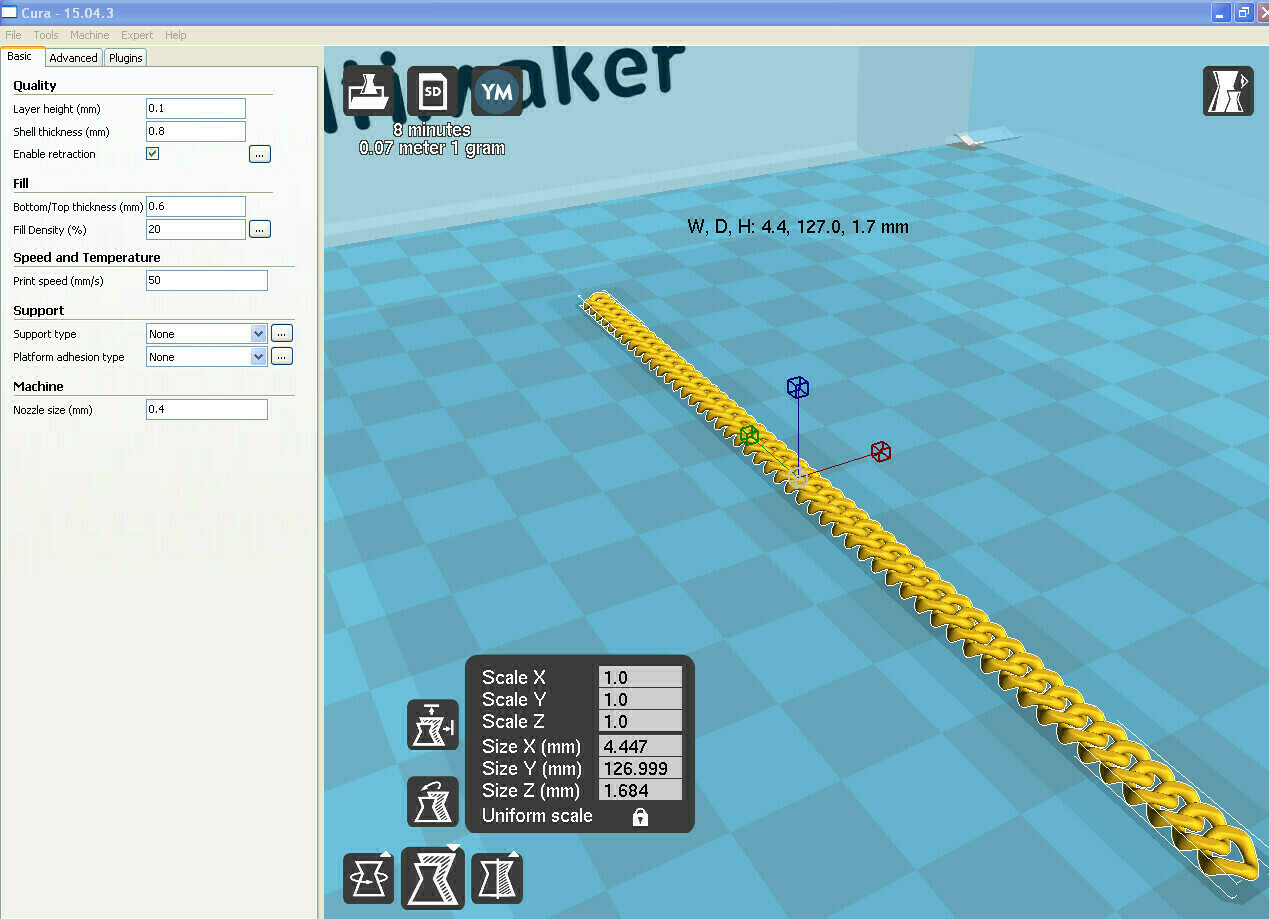Viewport: 1269px width, 919px height.
Task: Click the green Y axis scale handle
Action: tap(749, 434)
